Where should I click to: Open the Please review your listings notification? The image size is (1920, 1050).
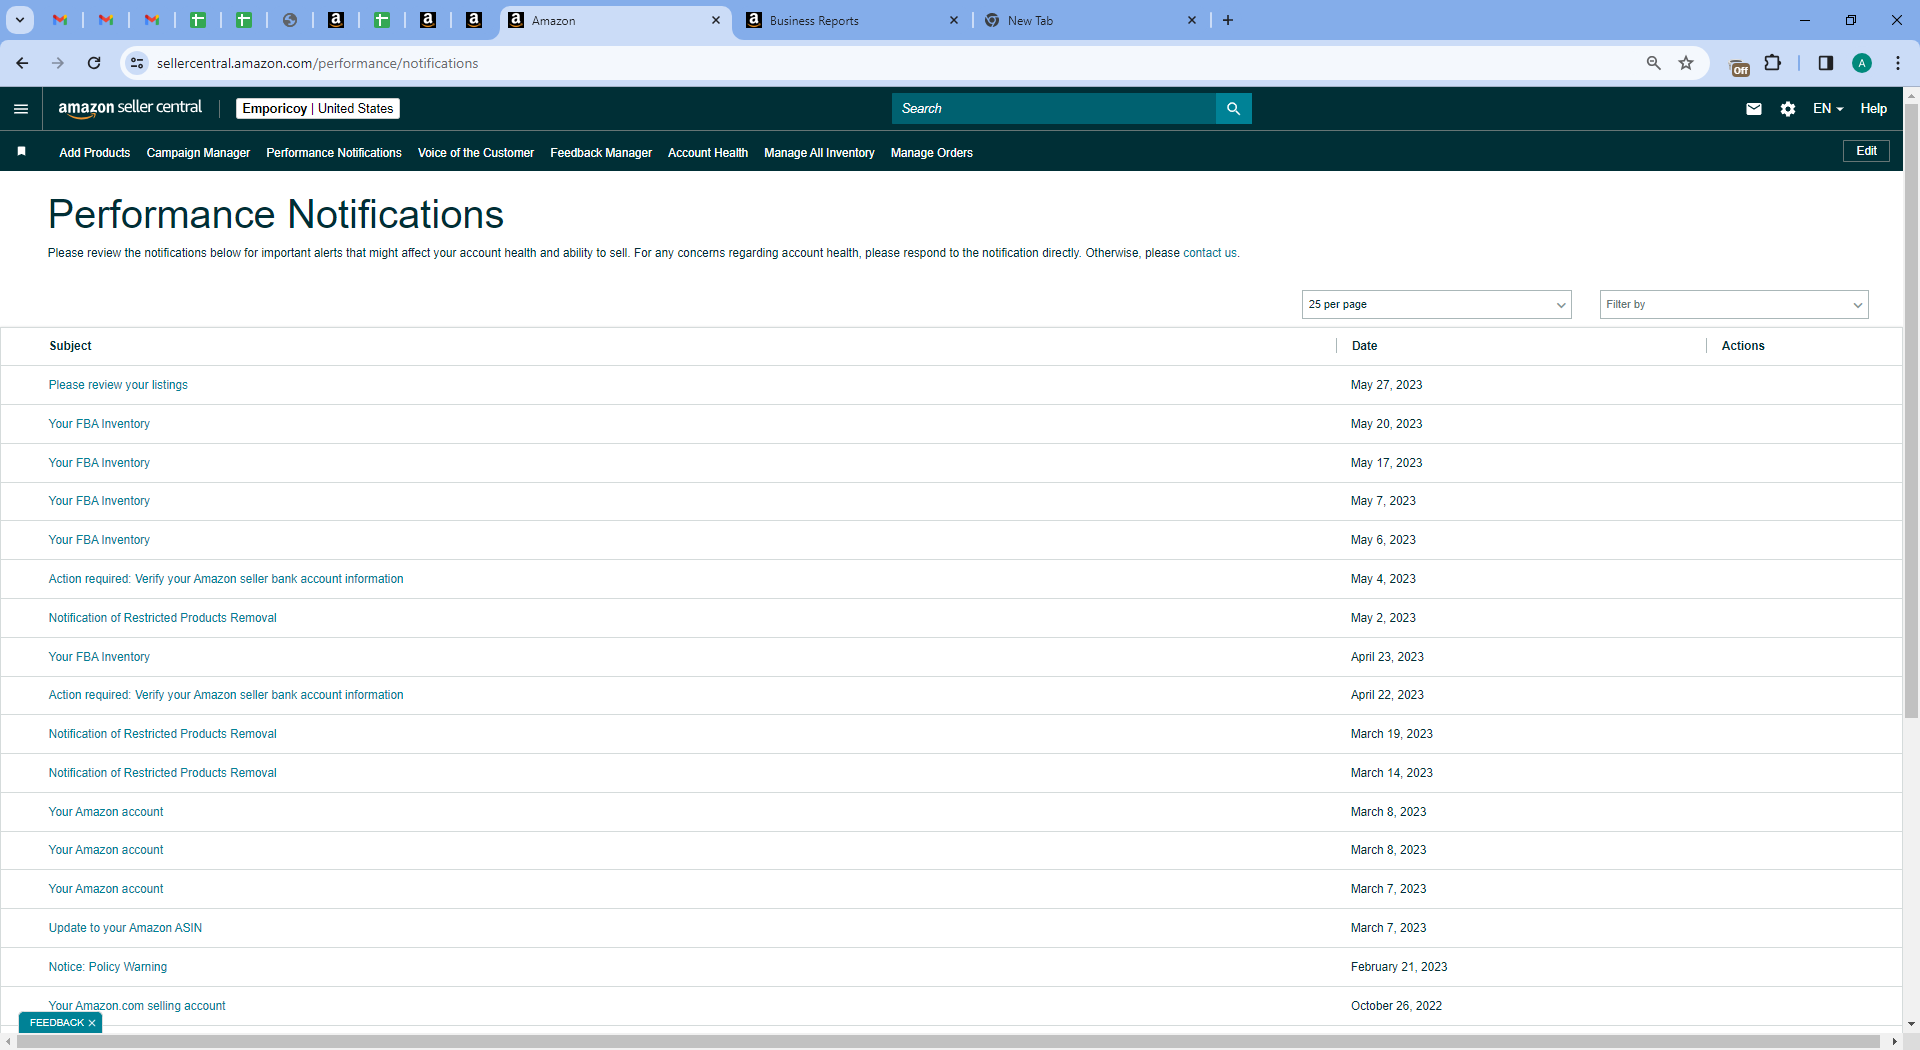click(118, 385)
